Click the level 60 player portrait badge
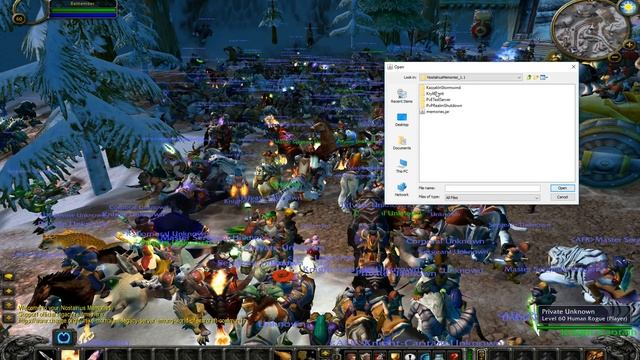Screen dimensions: 640x360 19,19
